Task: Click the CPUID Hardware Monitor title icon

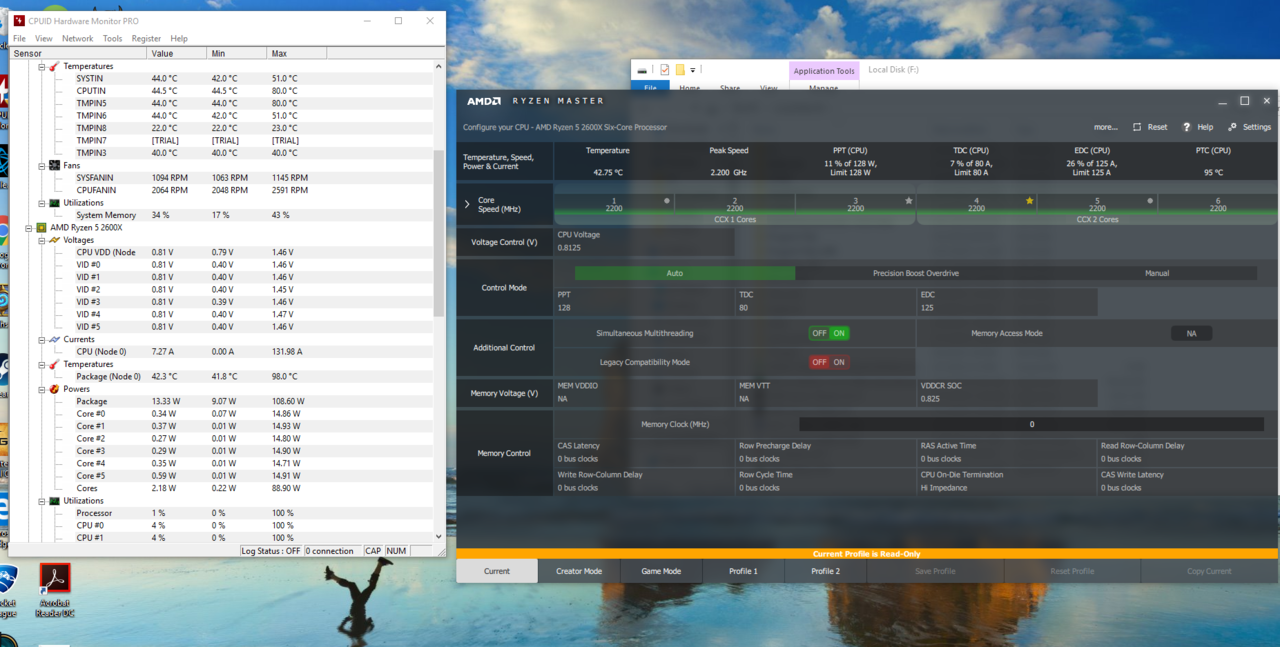Action: pyautogui.click(x=19, y=21)
